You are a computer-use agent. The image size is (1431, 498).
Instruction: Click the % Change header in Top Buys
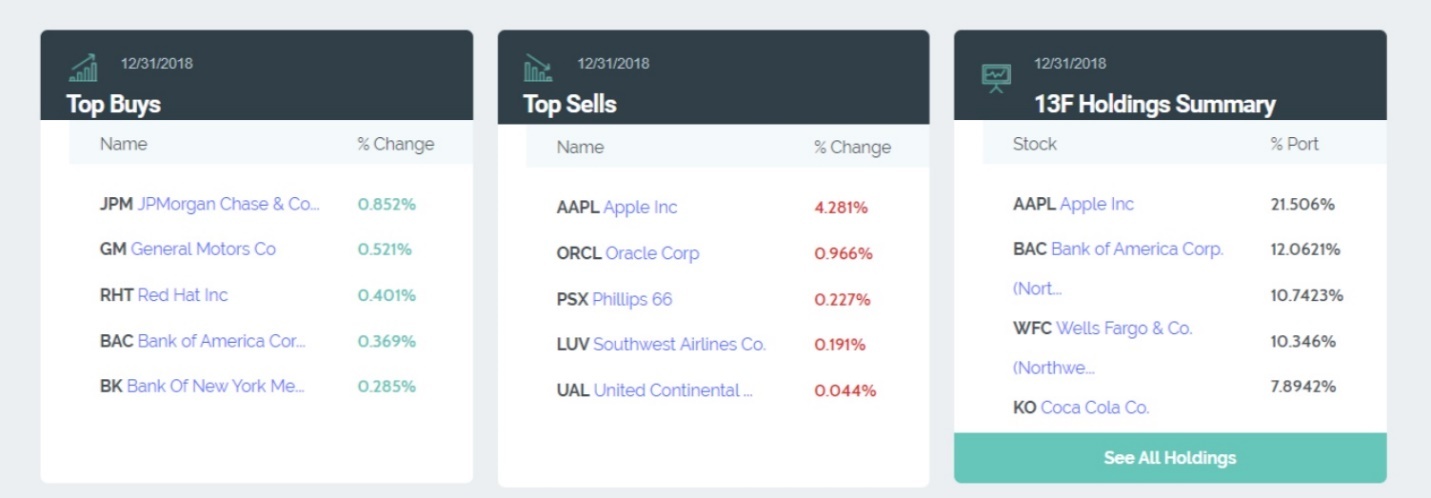[396, 144]
